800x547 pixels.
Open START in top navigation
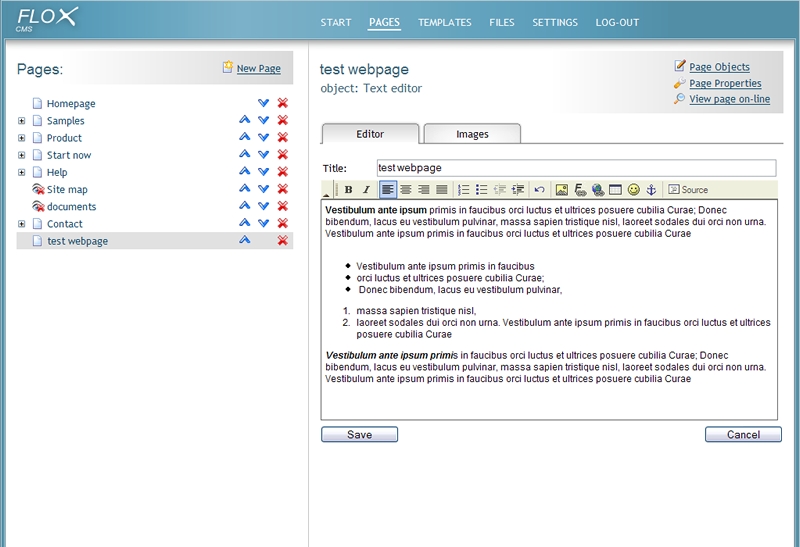click(336, 22)
